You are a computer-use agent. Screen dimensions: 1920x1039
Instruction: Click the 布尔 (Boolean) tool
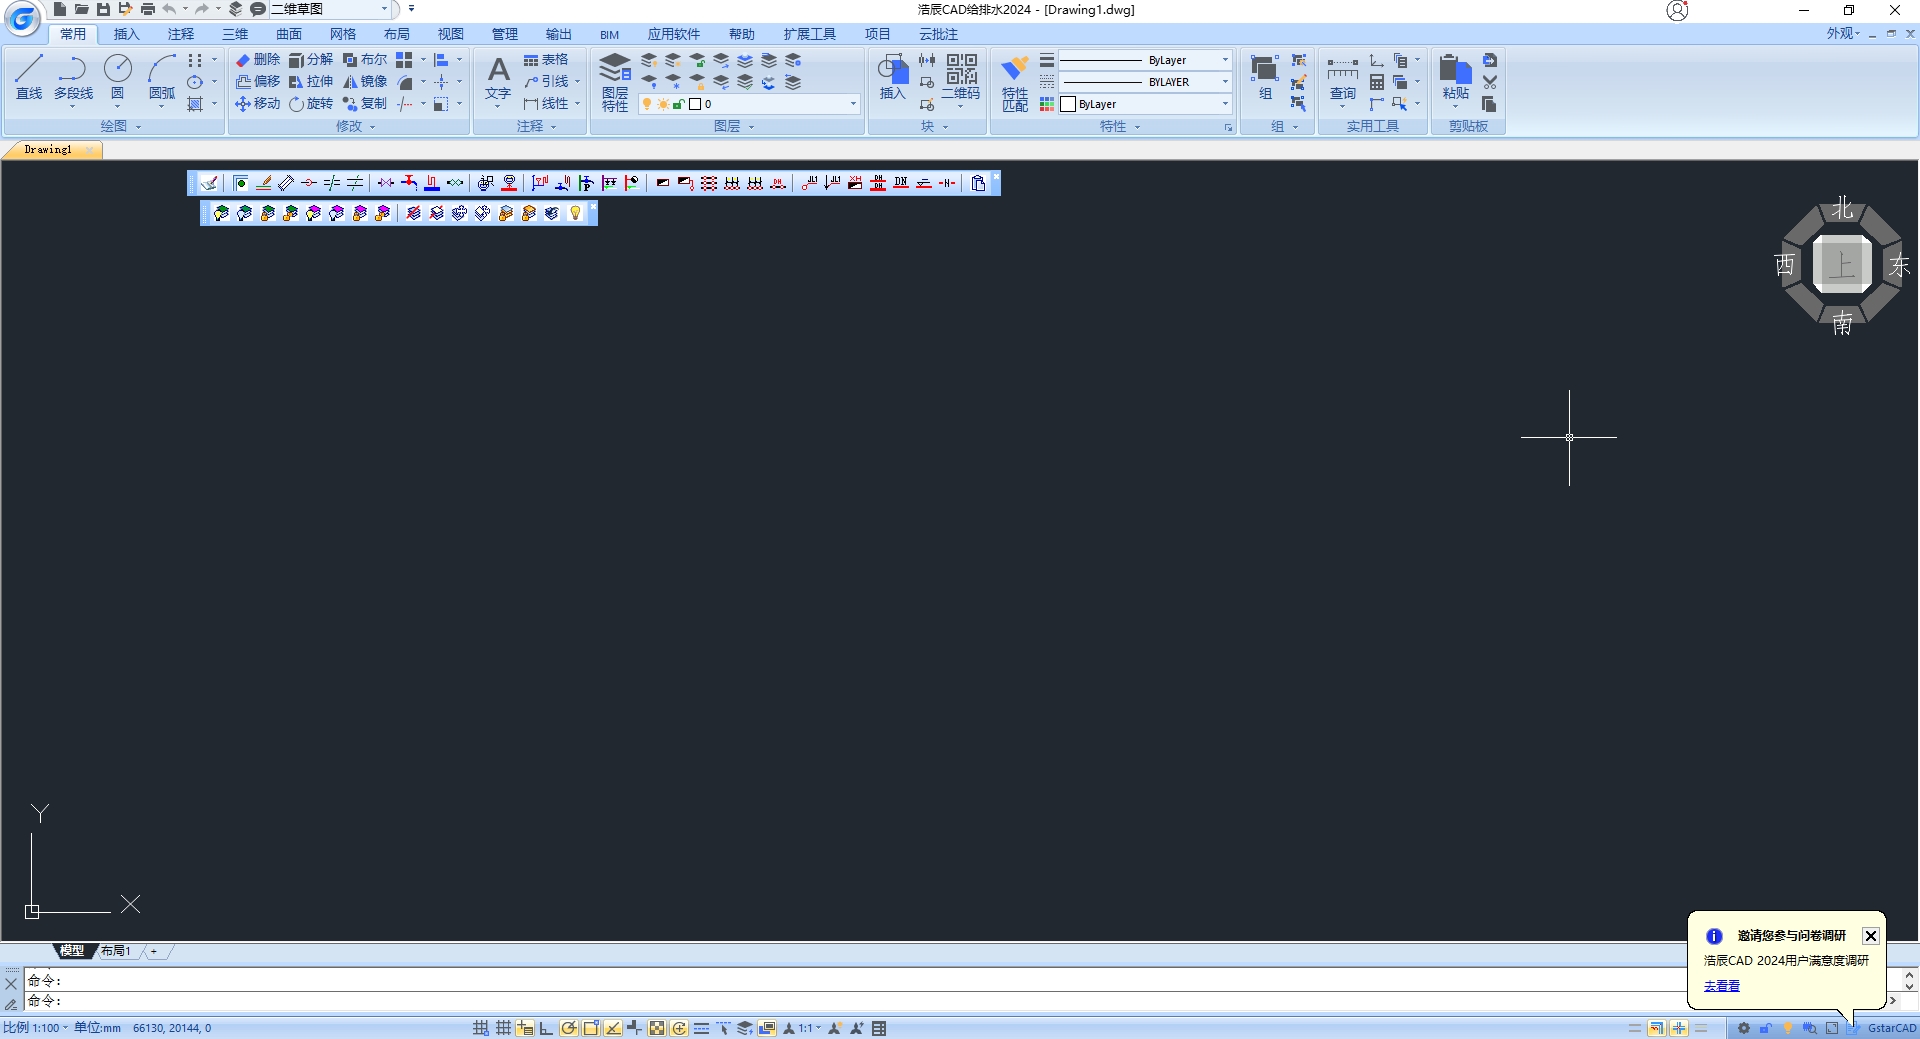coord(365,60)
